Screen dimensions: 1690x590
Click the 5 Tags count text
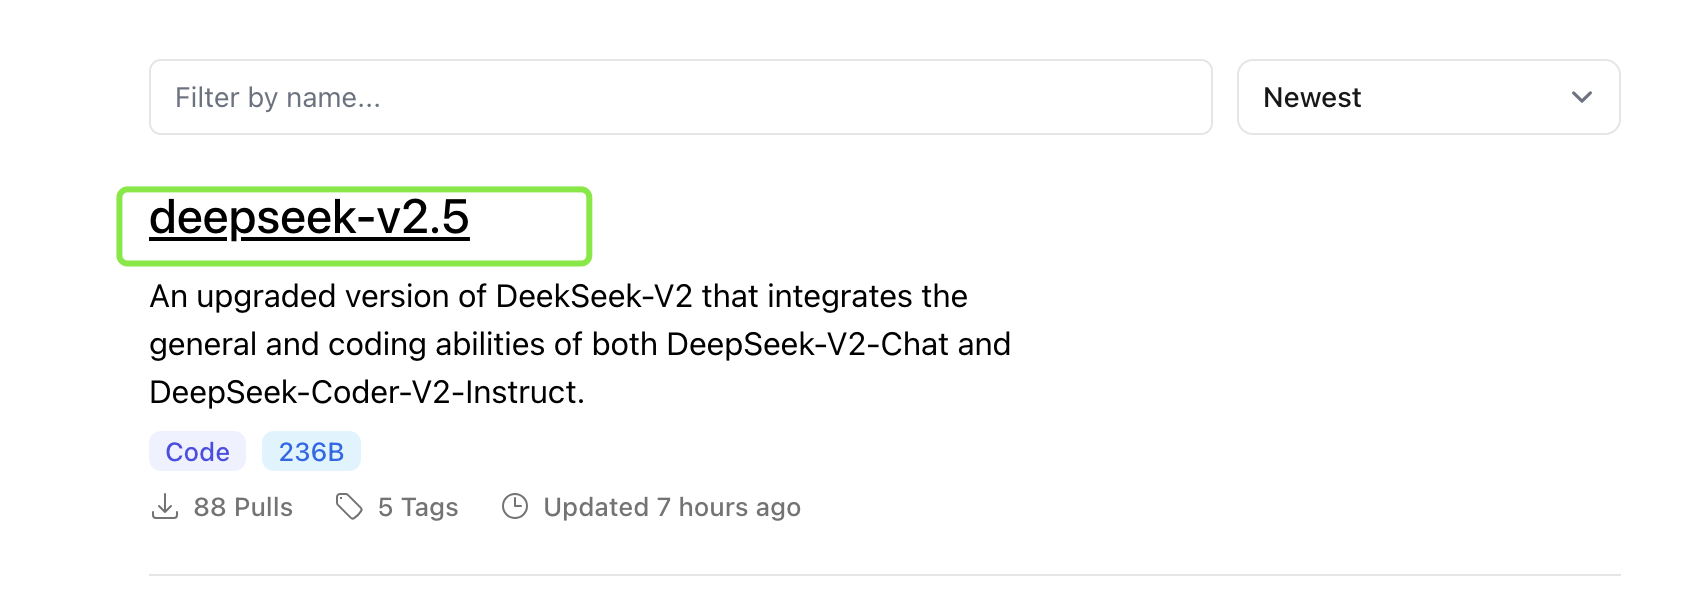click(x=418, y=507)
